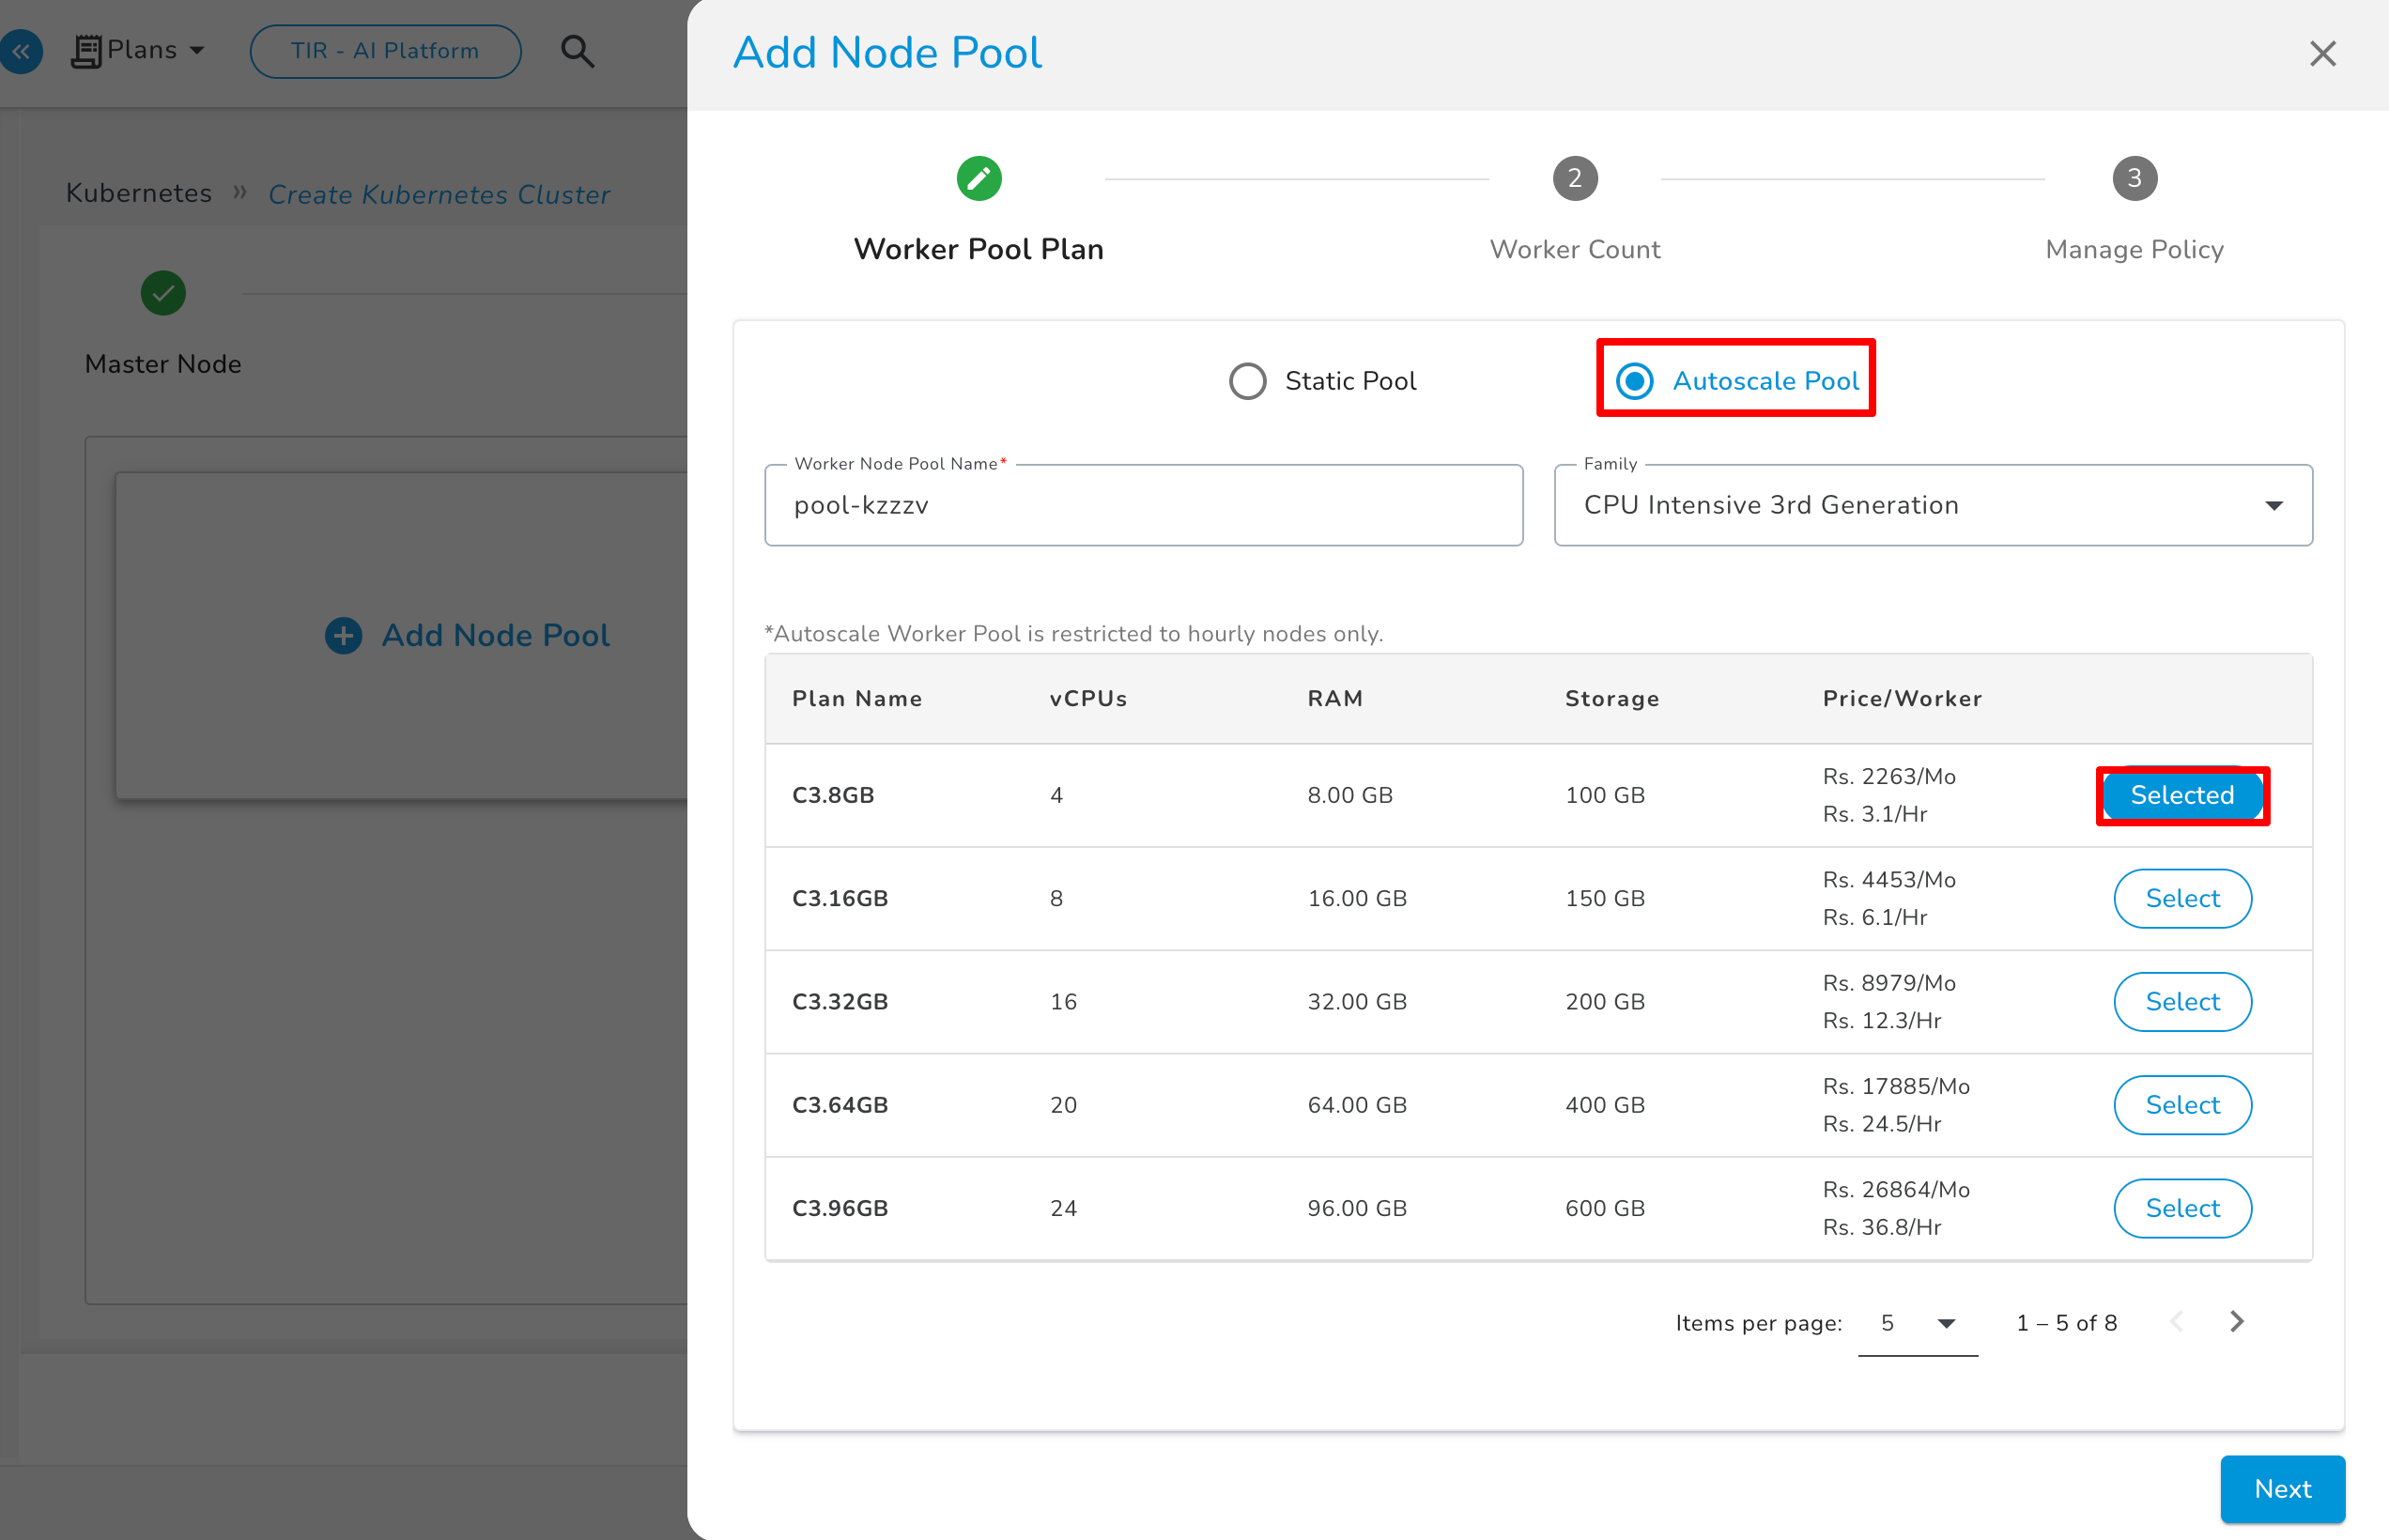This screenshot has height=1540, width=2389.
Task: Click the plus icon beside Add Node Pool
Action: coord(343,635)
